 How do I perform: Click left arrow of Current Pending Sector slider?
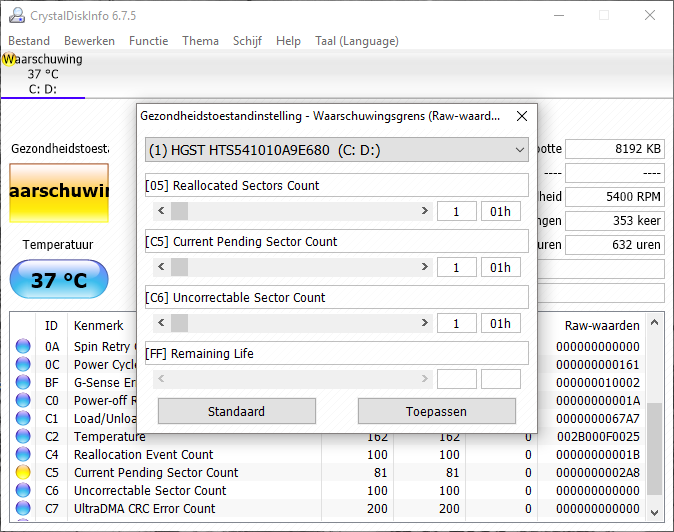(161, 267)
